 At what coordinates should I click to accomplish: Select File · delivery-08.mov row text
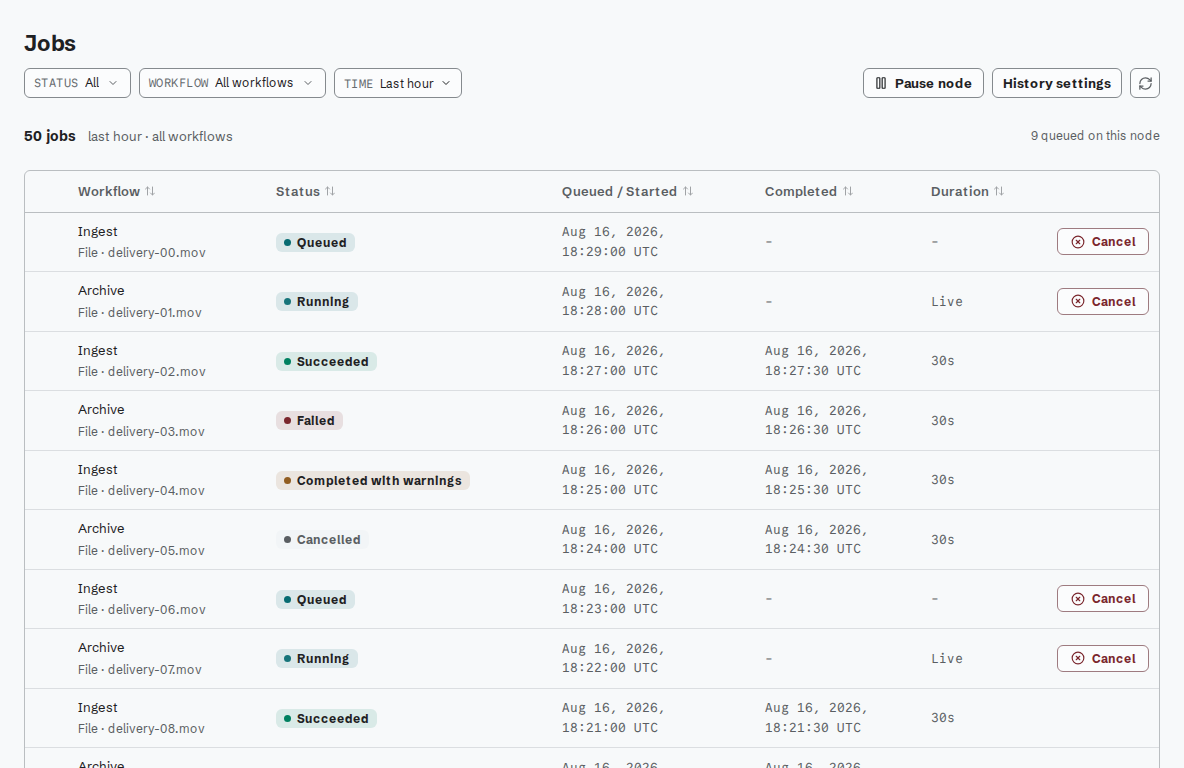click(x=141, y=729)
